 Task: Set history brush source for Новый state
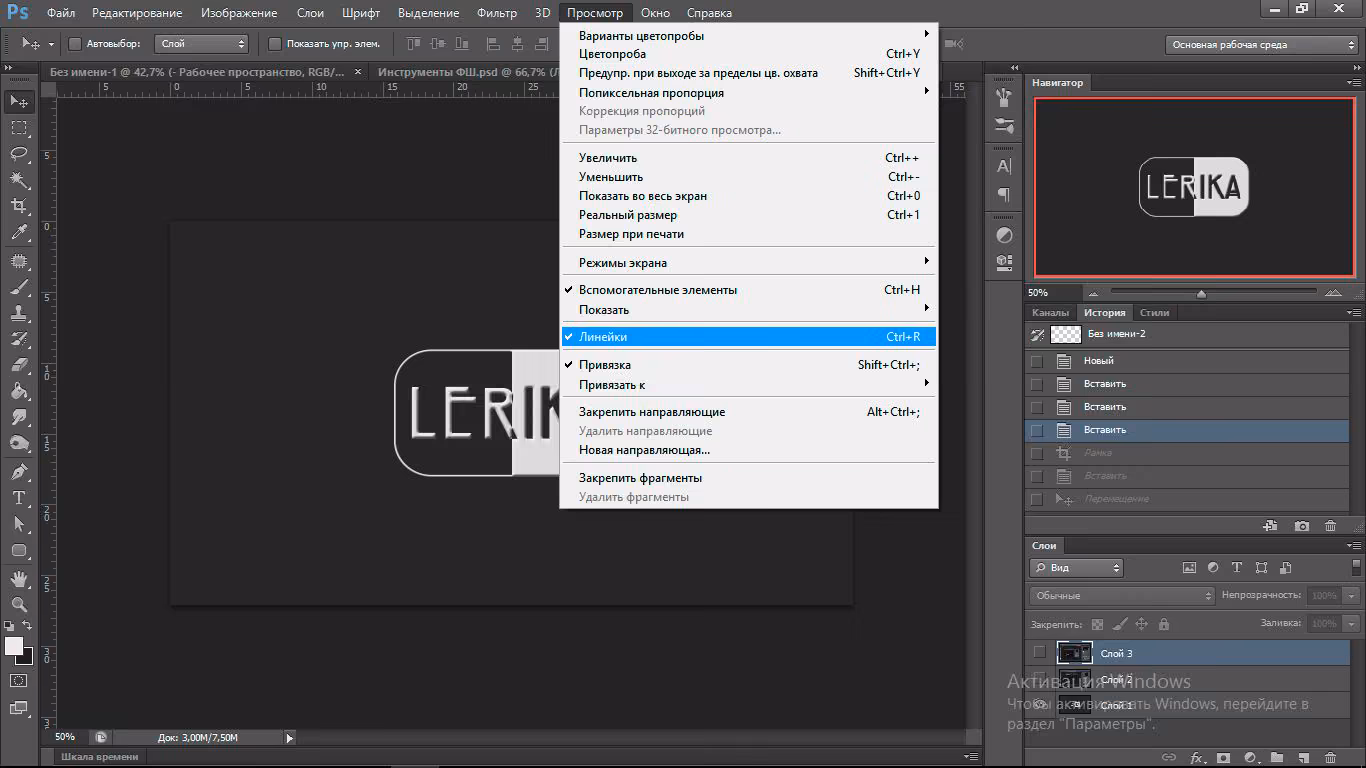1037,361
